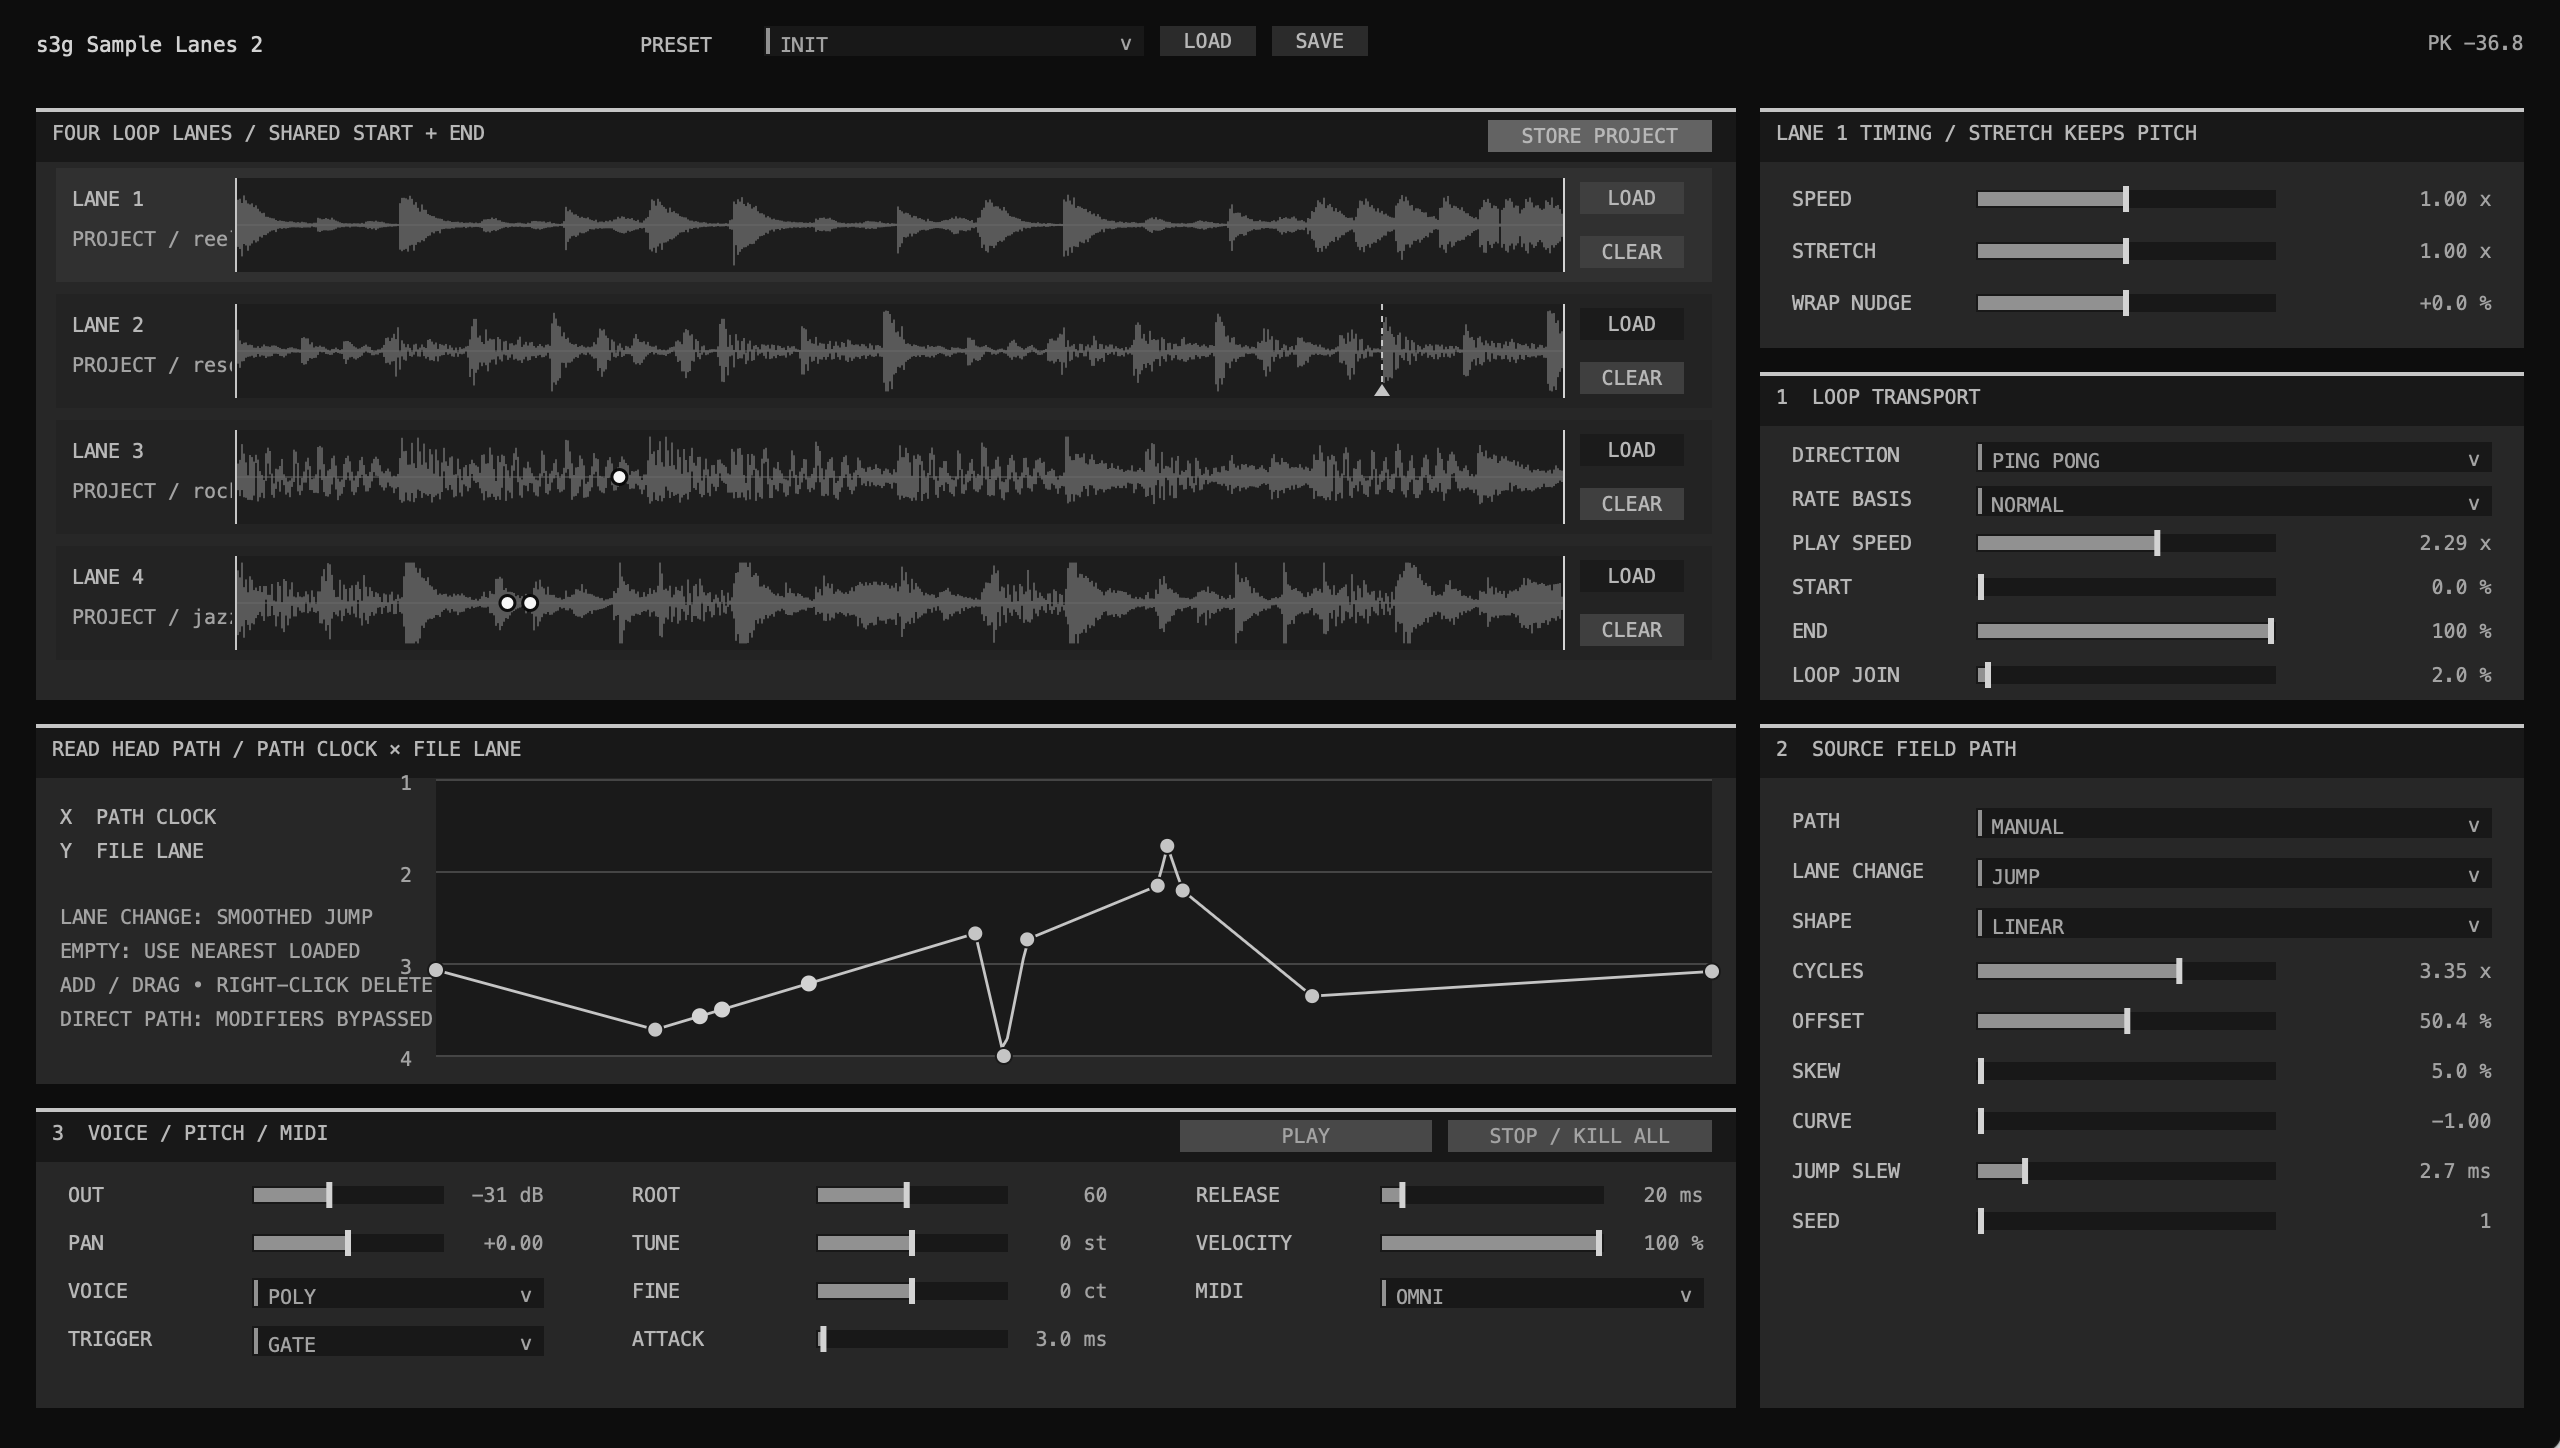
Task: Adjust the WRAP NUDGE slider
Action: pyautogui.click(x=2127, y=303)
